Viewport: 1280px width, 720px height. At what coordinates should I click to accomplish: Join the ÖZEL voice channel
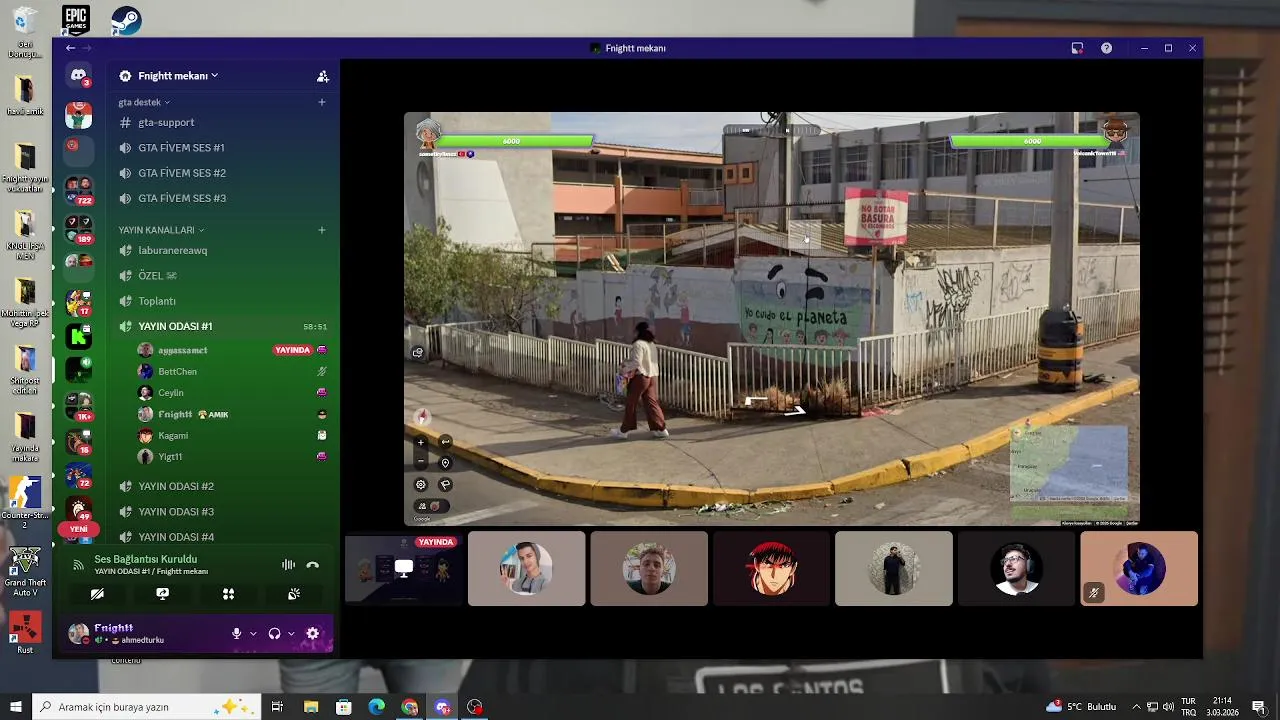tap(222, 275)
